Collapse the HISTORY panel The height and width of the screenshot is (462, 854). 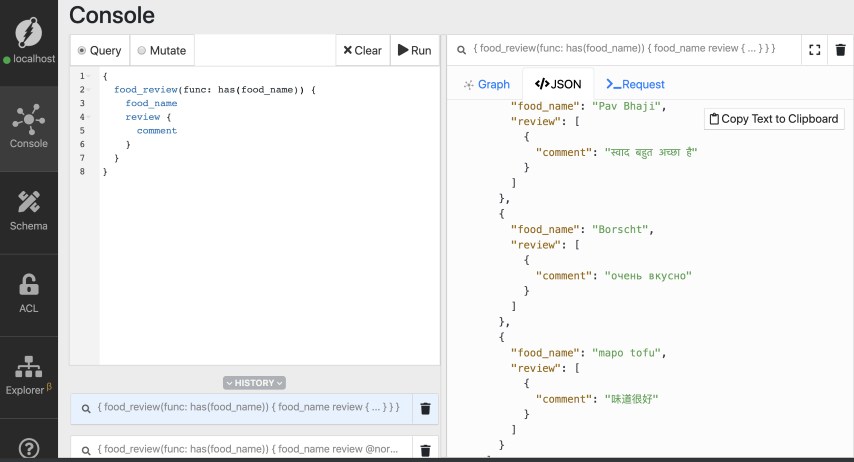[254, 383]
